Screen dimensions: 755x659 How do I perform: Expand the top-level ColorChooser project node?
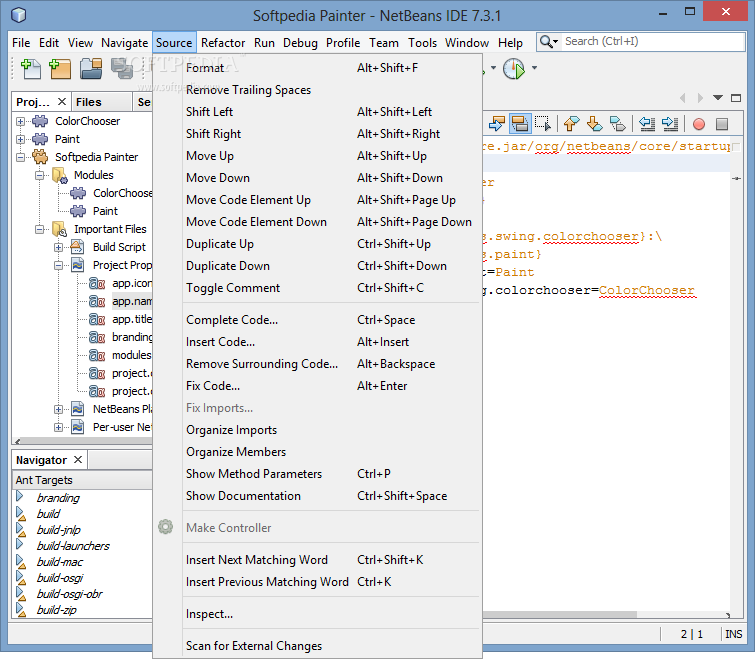coord(20,121)
